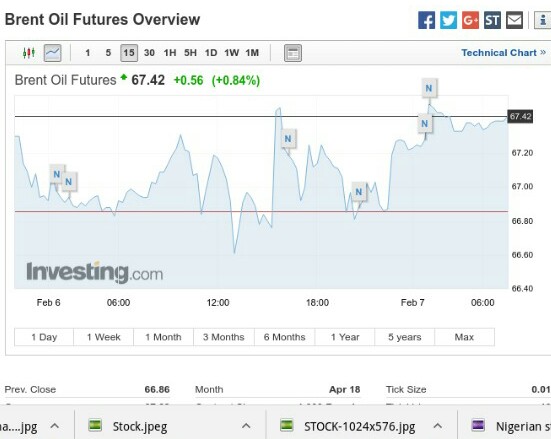Image resolution: width=551 pixels, height=439 pixels.
Task: Open the Technical Chart link
Action: pyautogui.click(x=504, y=53)
